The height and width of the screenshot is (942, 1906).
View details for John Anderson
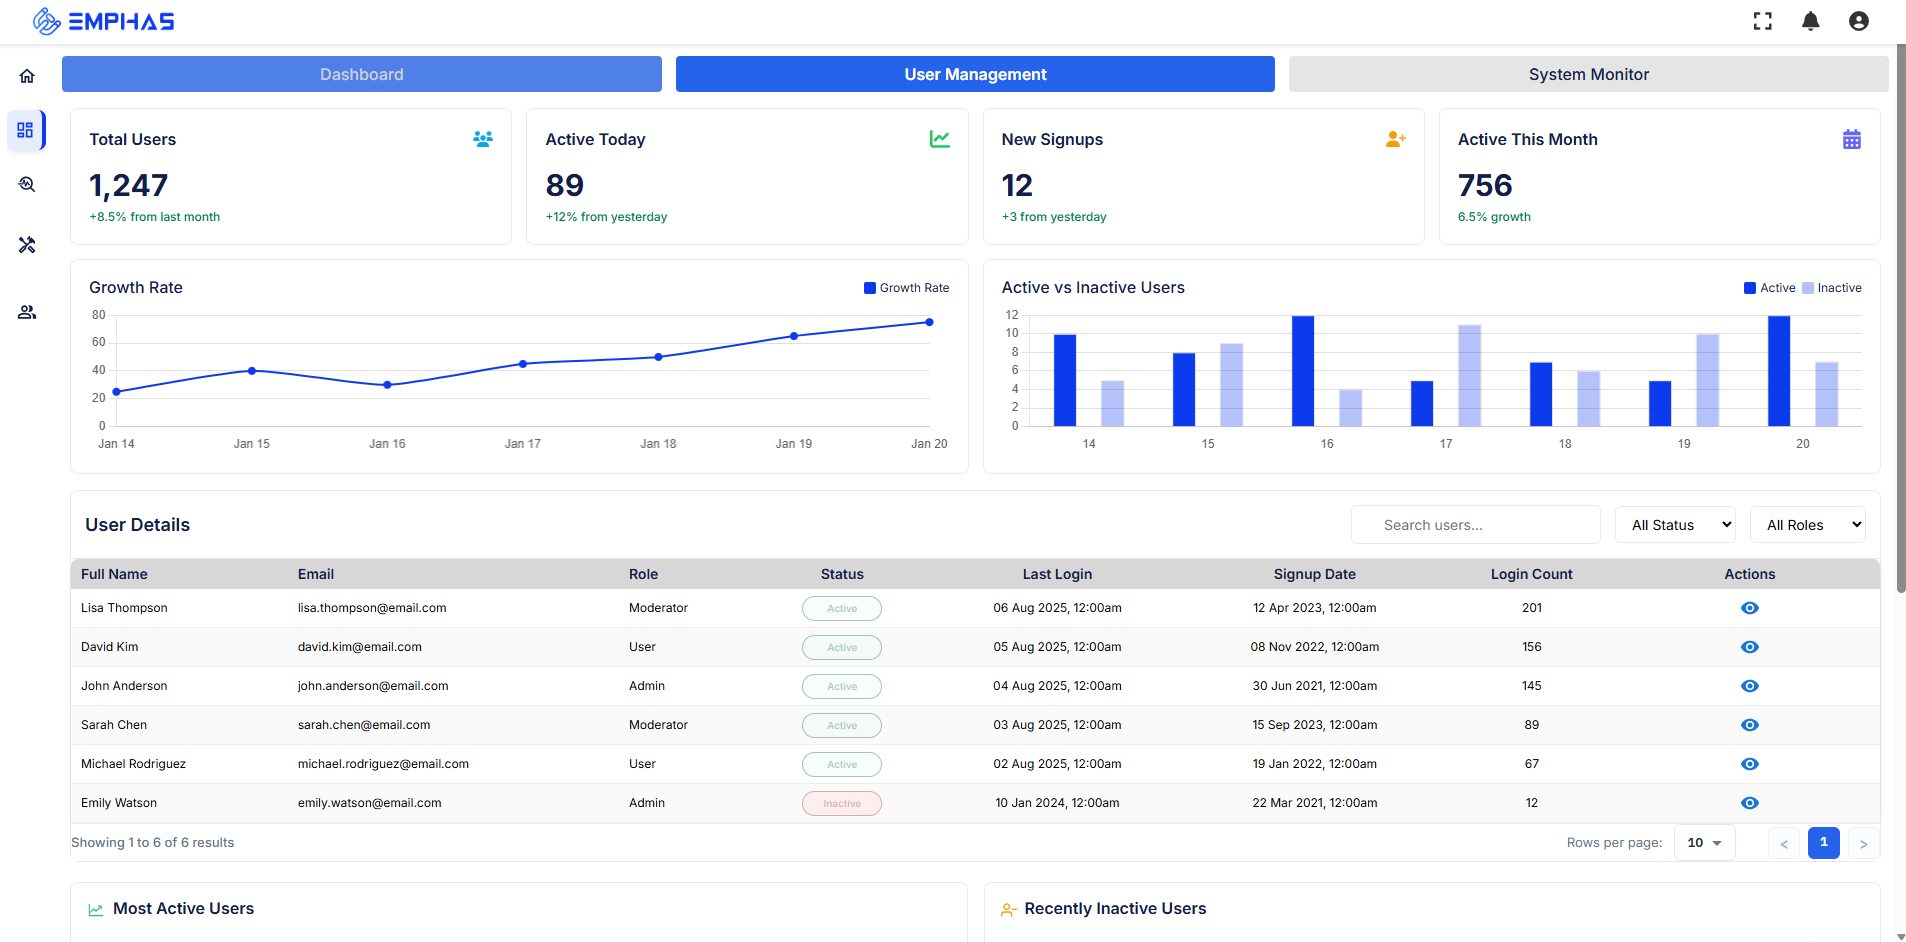[1750, 686]
